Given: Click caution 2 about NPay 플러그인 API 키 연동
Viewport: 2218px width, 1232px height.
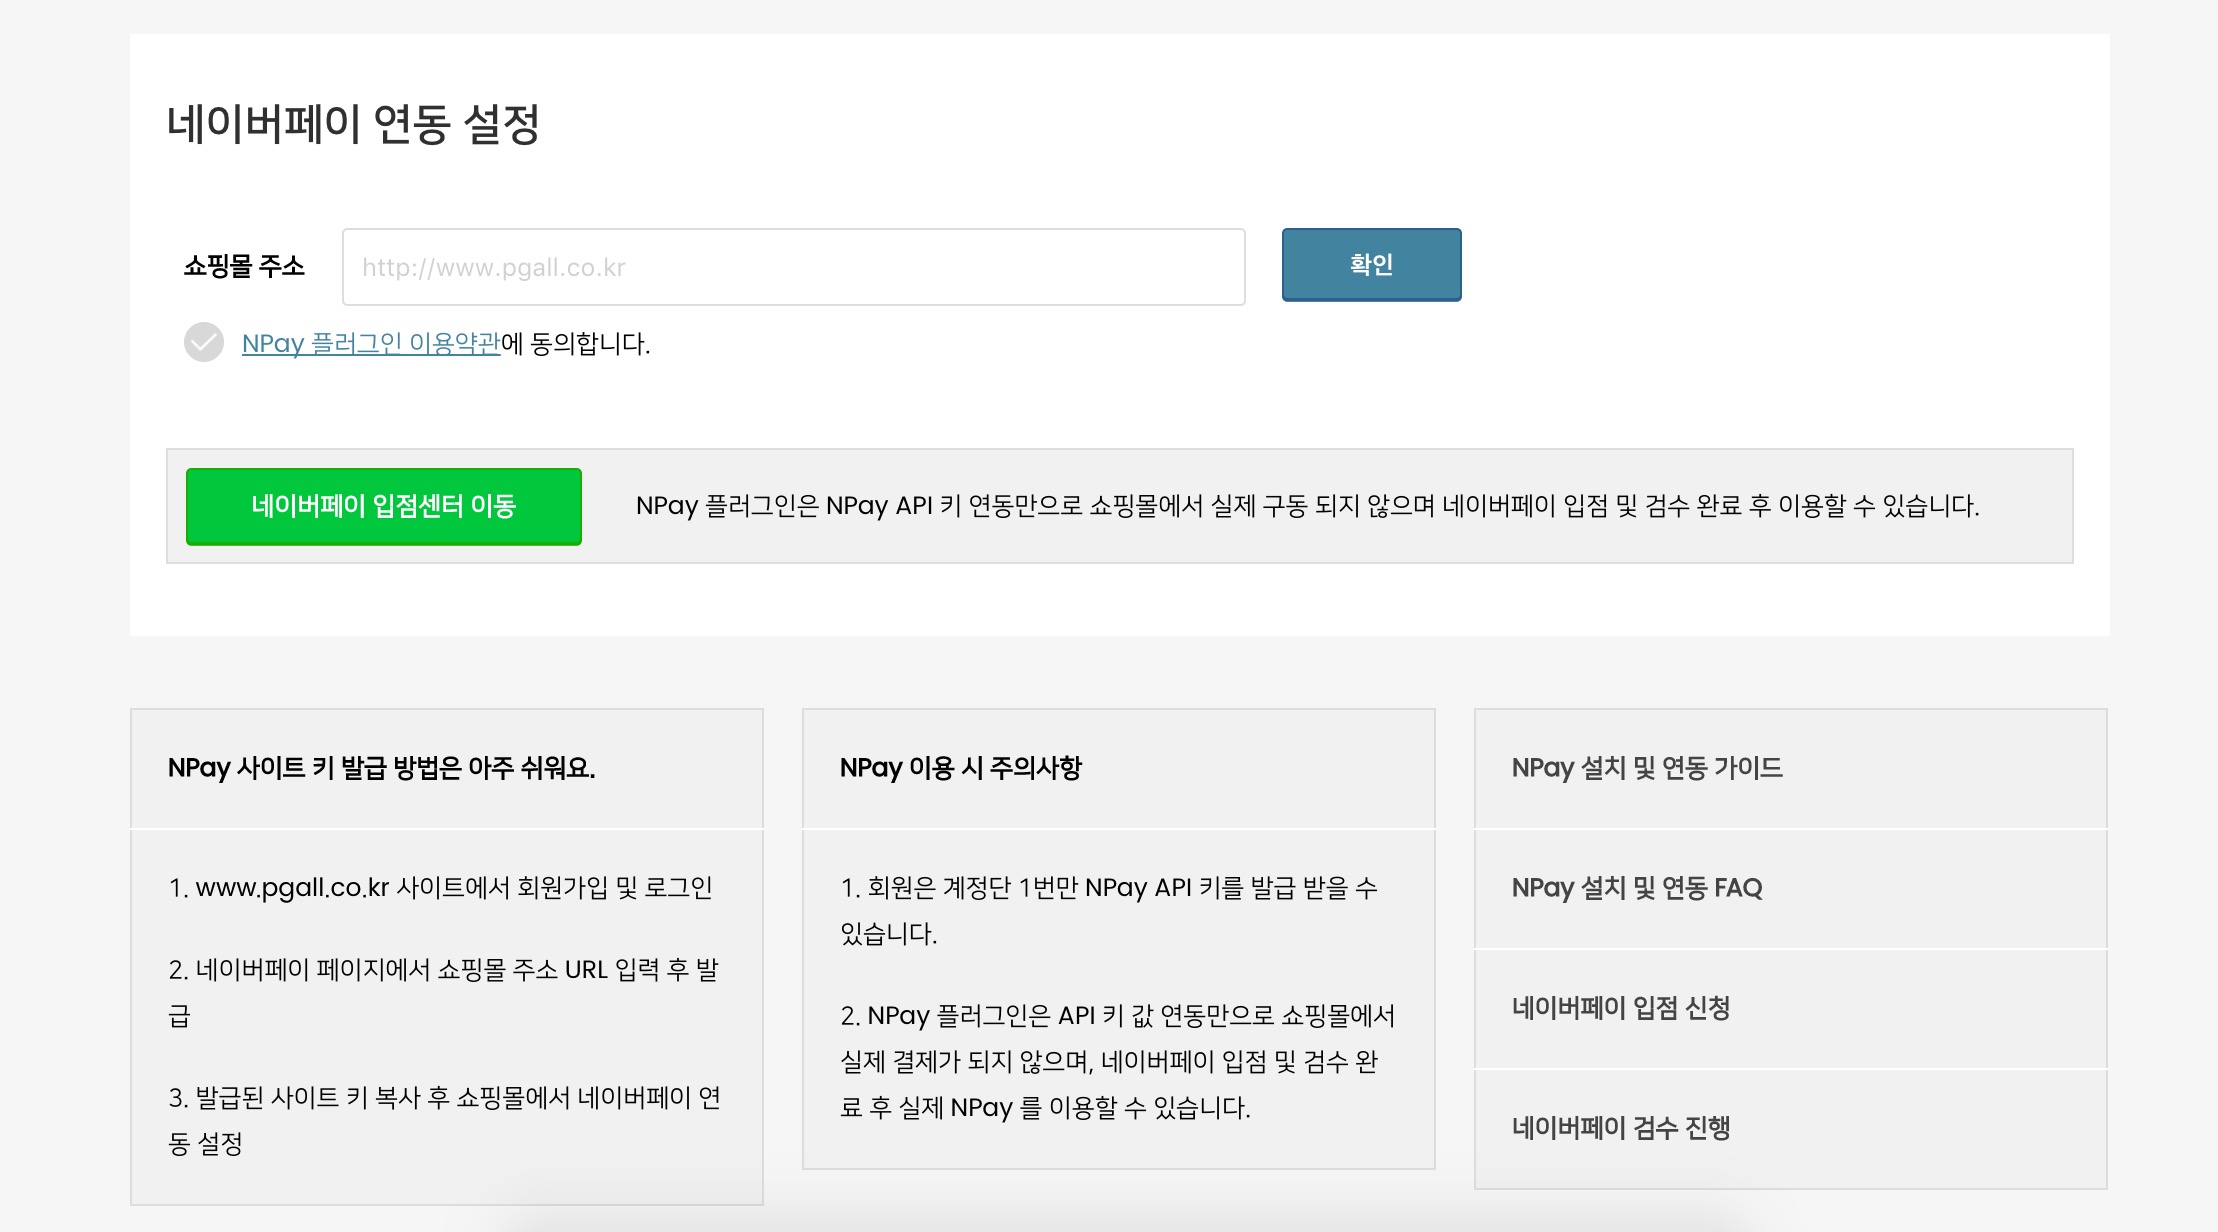Looking at the screenshot, I should 1118,1062.
